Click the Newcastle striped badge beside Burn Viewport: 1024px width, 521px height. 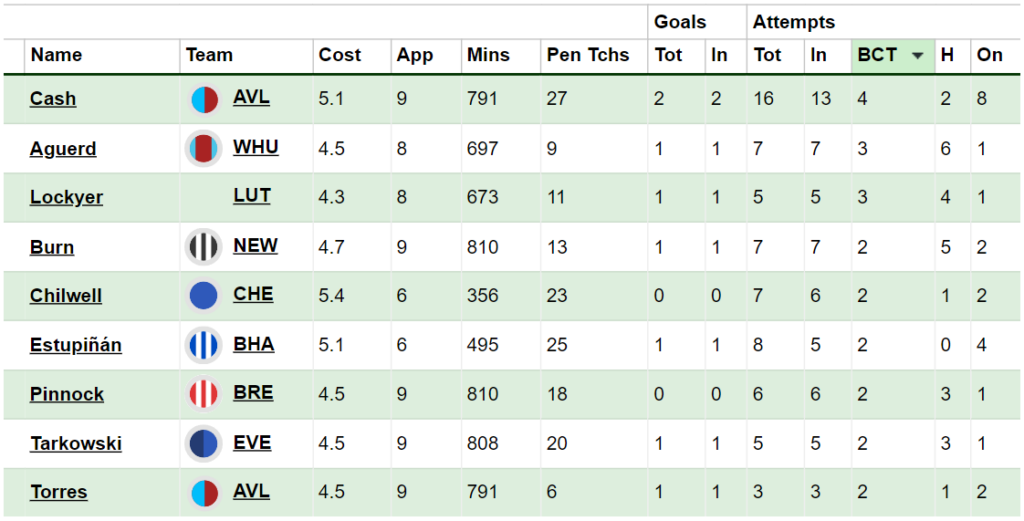coord(204,247)
